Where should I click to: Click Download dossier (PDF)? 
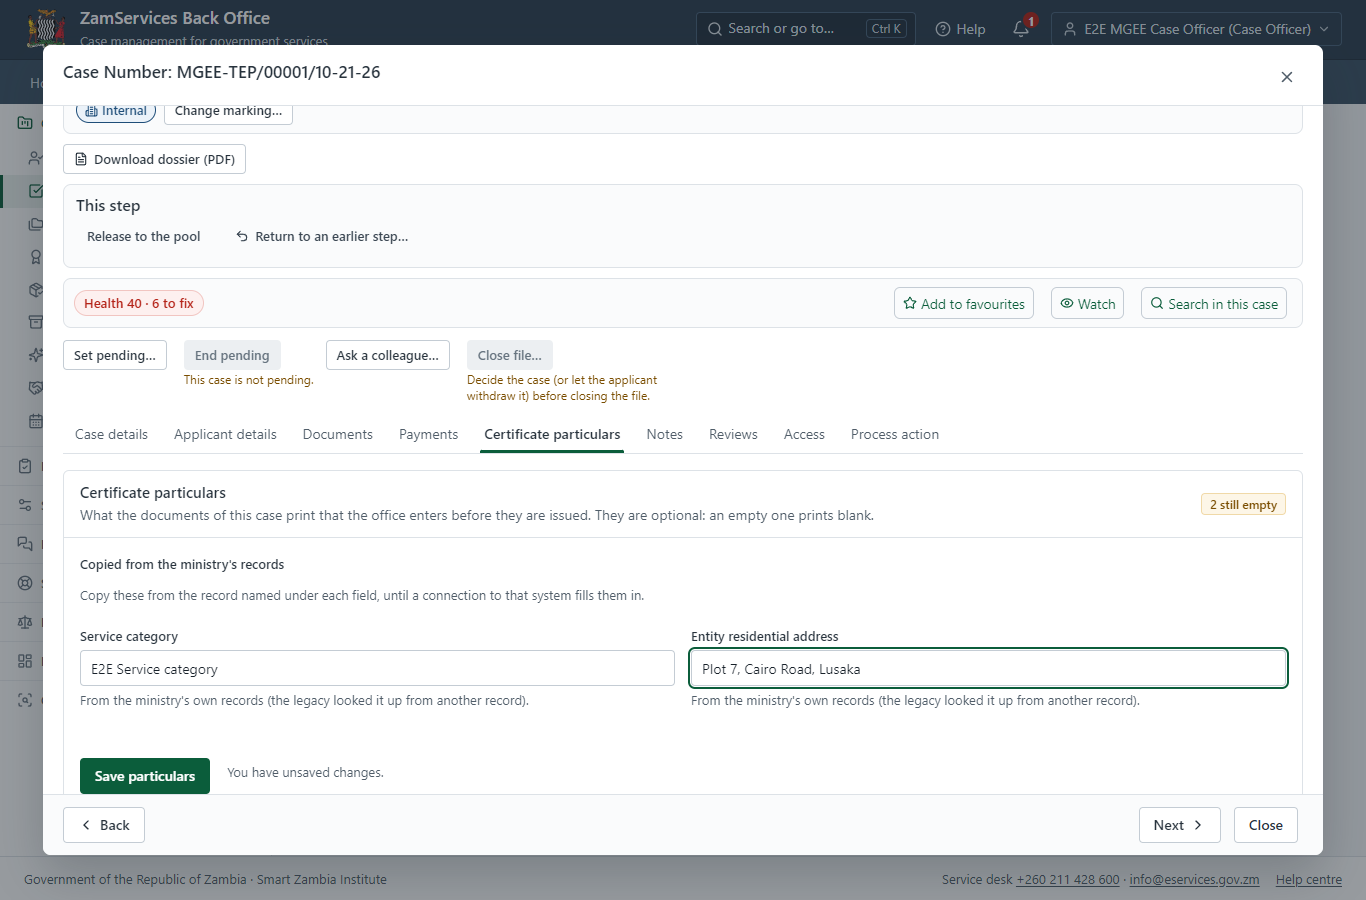click(x=154, y=159)
